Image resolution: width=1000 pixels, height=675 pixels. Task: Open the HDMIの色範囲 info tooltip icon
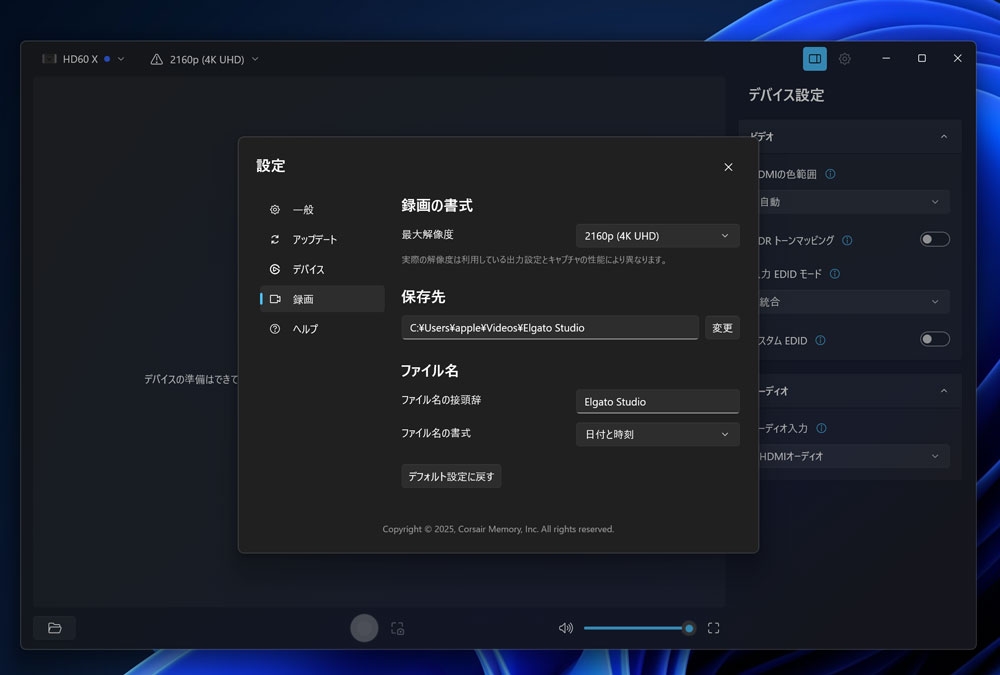(832, 173)
